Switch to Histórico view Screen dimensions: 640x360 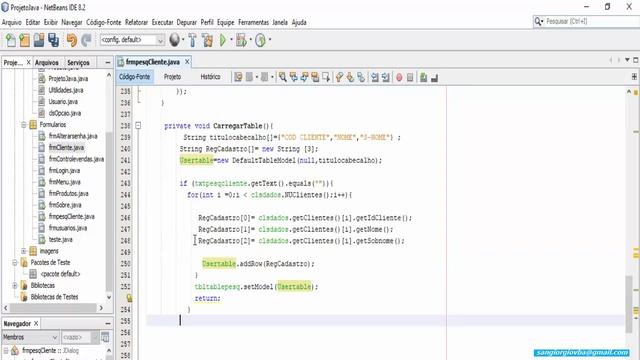tap(210, 77)
